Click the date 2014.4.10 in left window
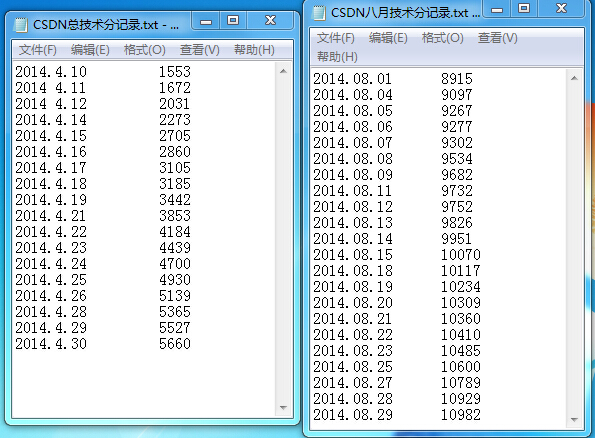The image size is (595, 438). coord(51,72)
